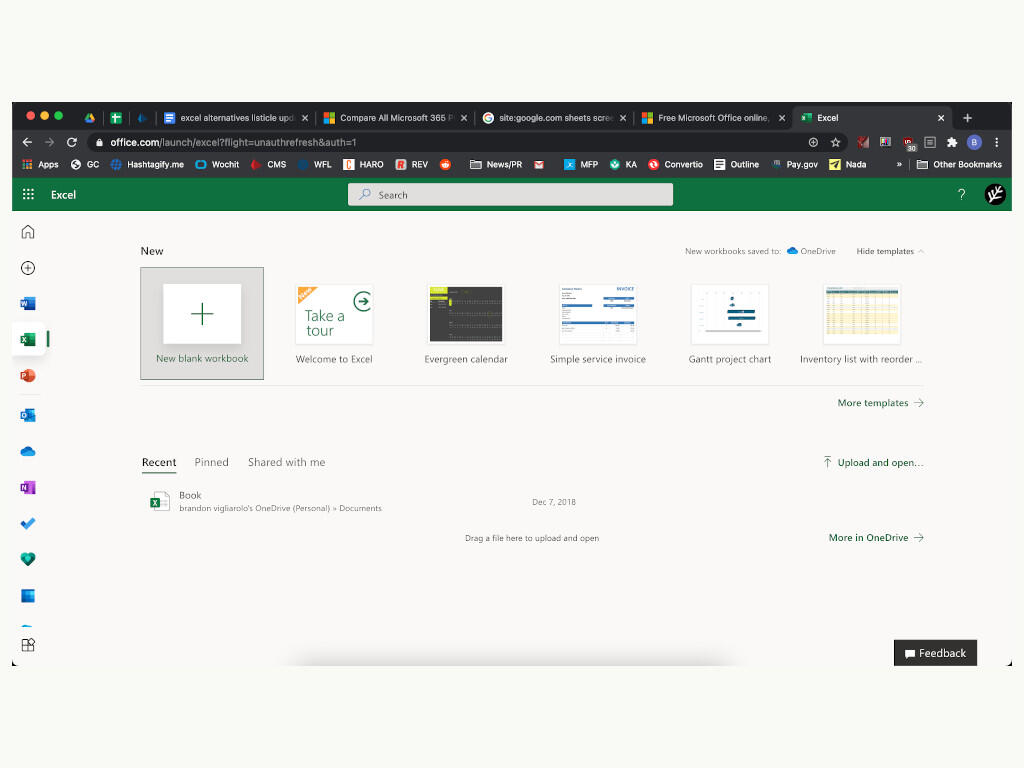The height and width of the screenshot is (768, 1024).
Task: Open the Word app from sidebar
Action: click(27, 304)
